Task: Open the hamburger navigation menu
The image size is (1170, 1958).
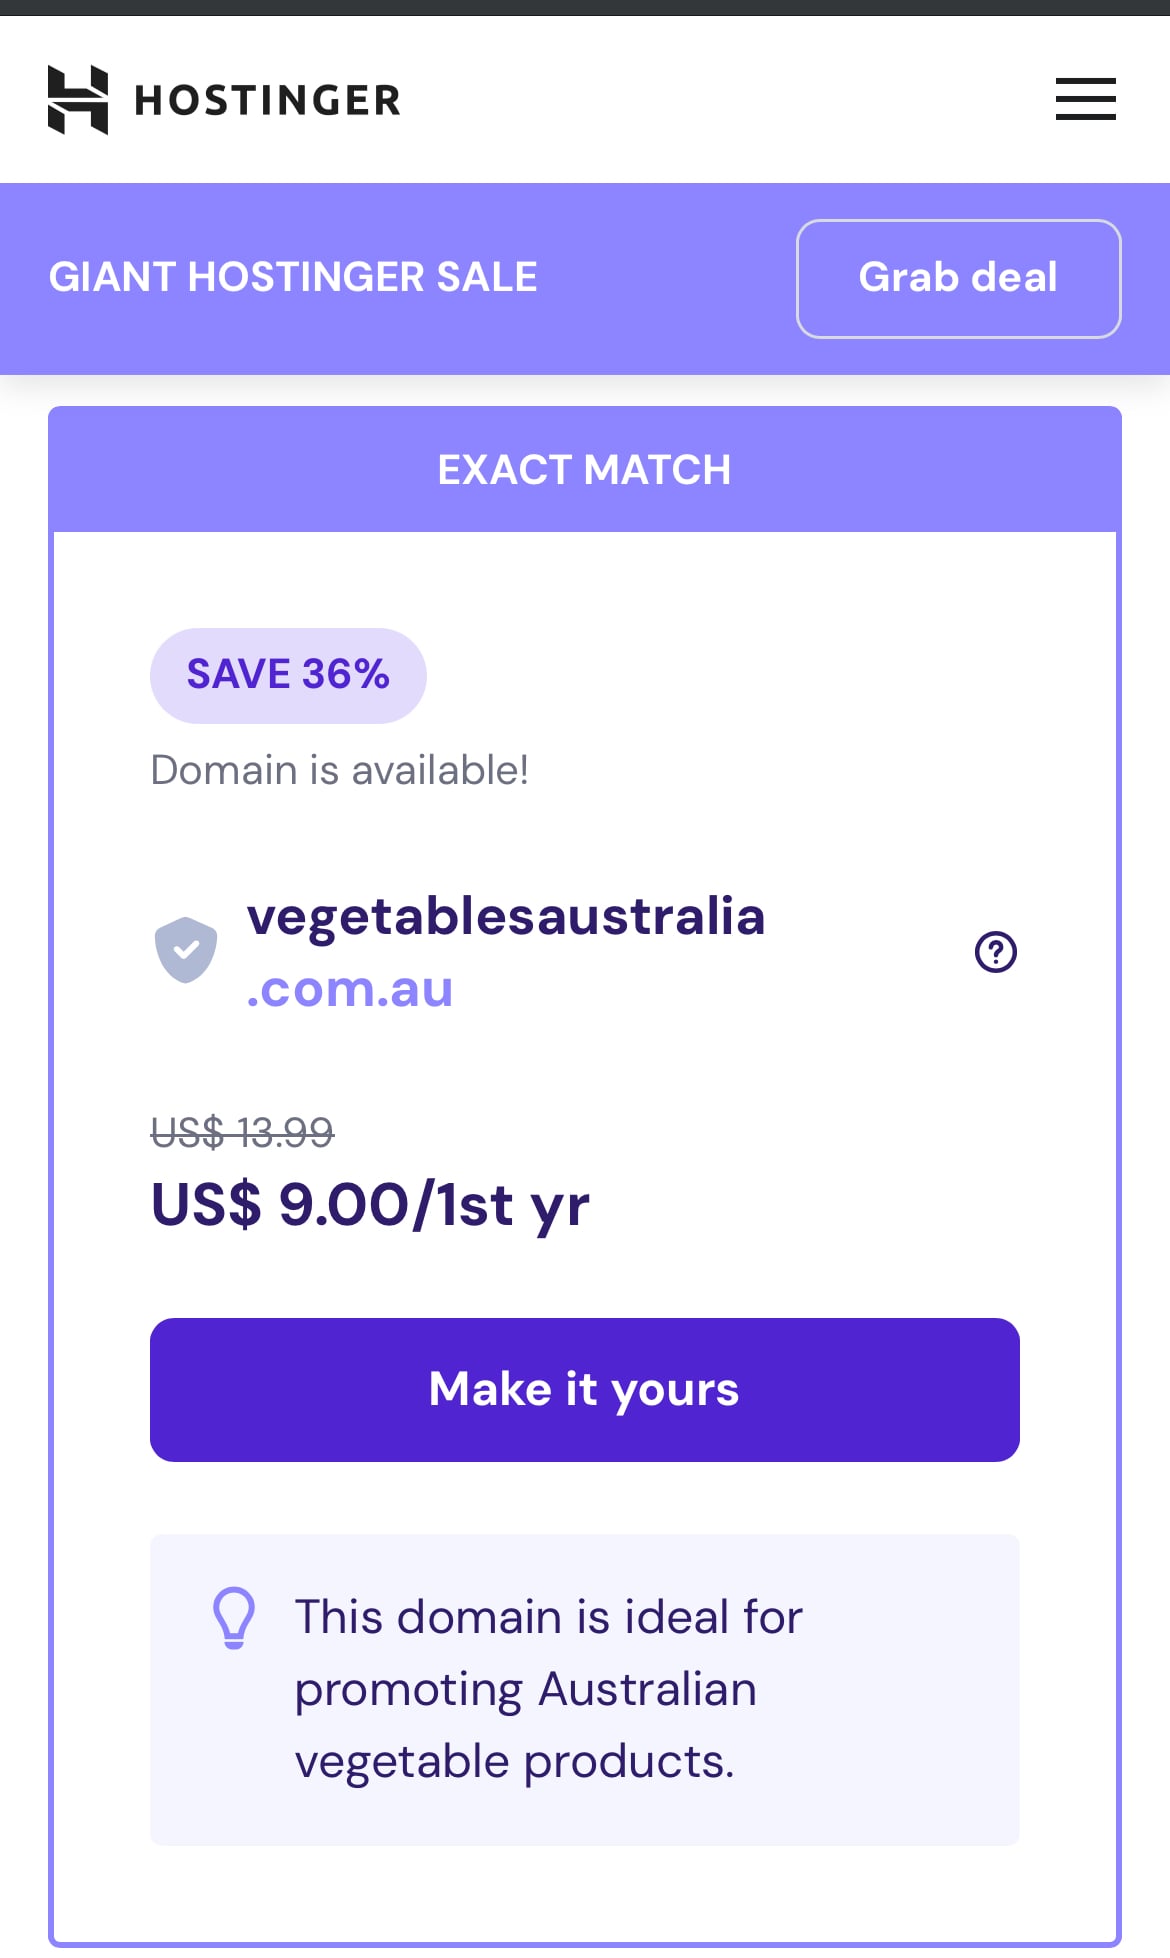Action: pyautogui.click(x=1085, y=99)
